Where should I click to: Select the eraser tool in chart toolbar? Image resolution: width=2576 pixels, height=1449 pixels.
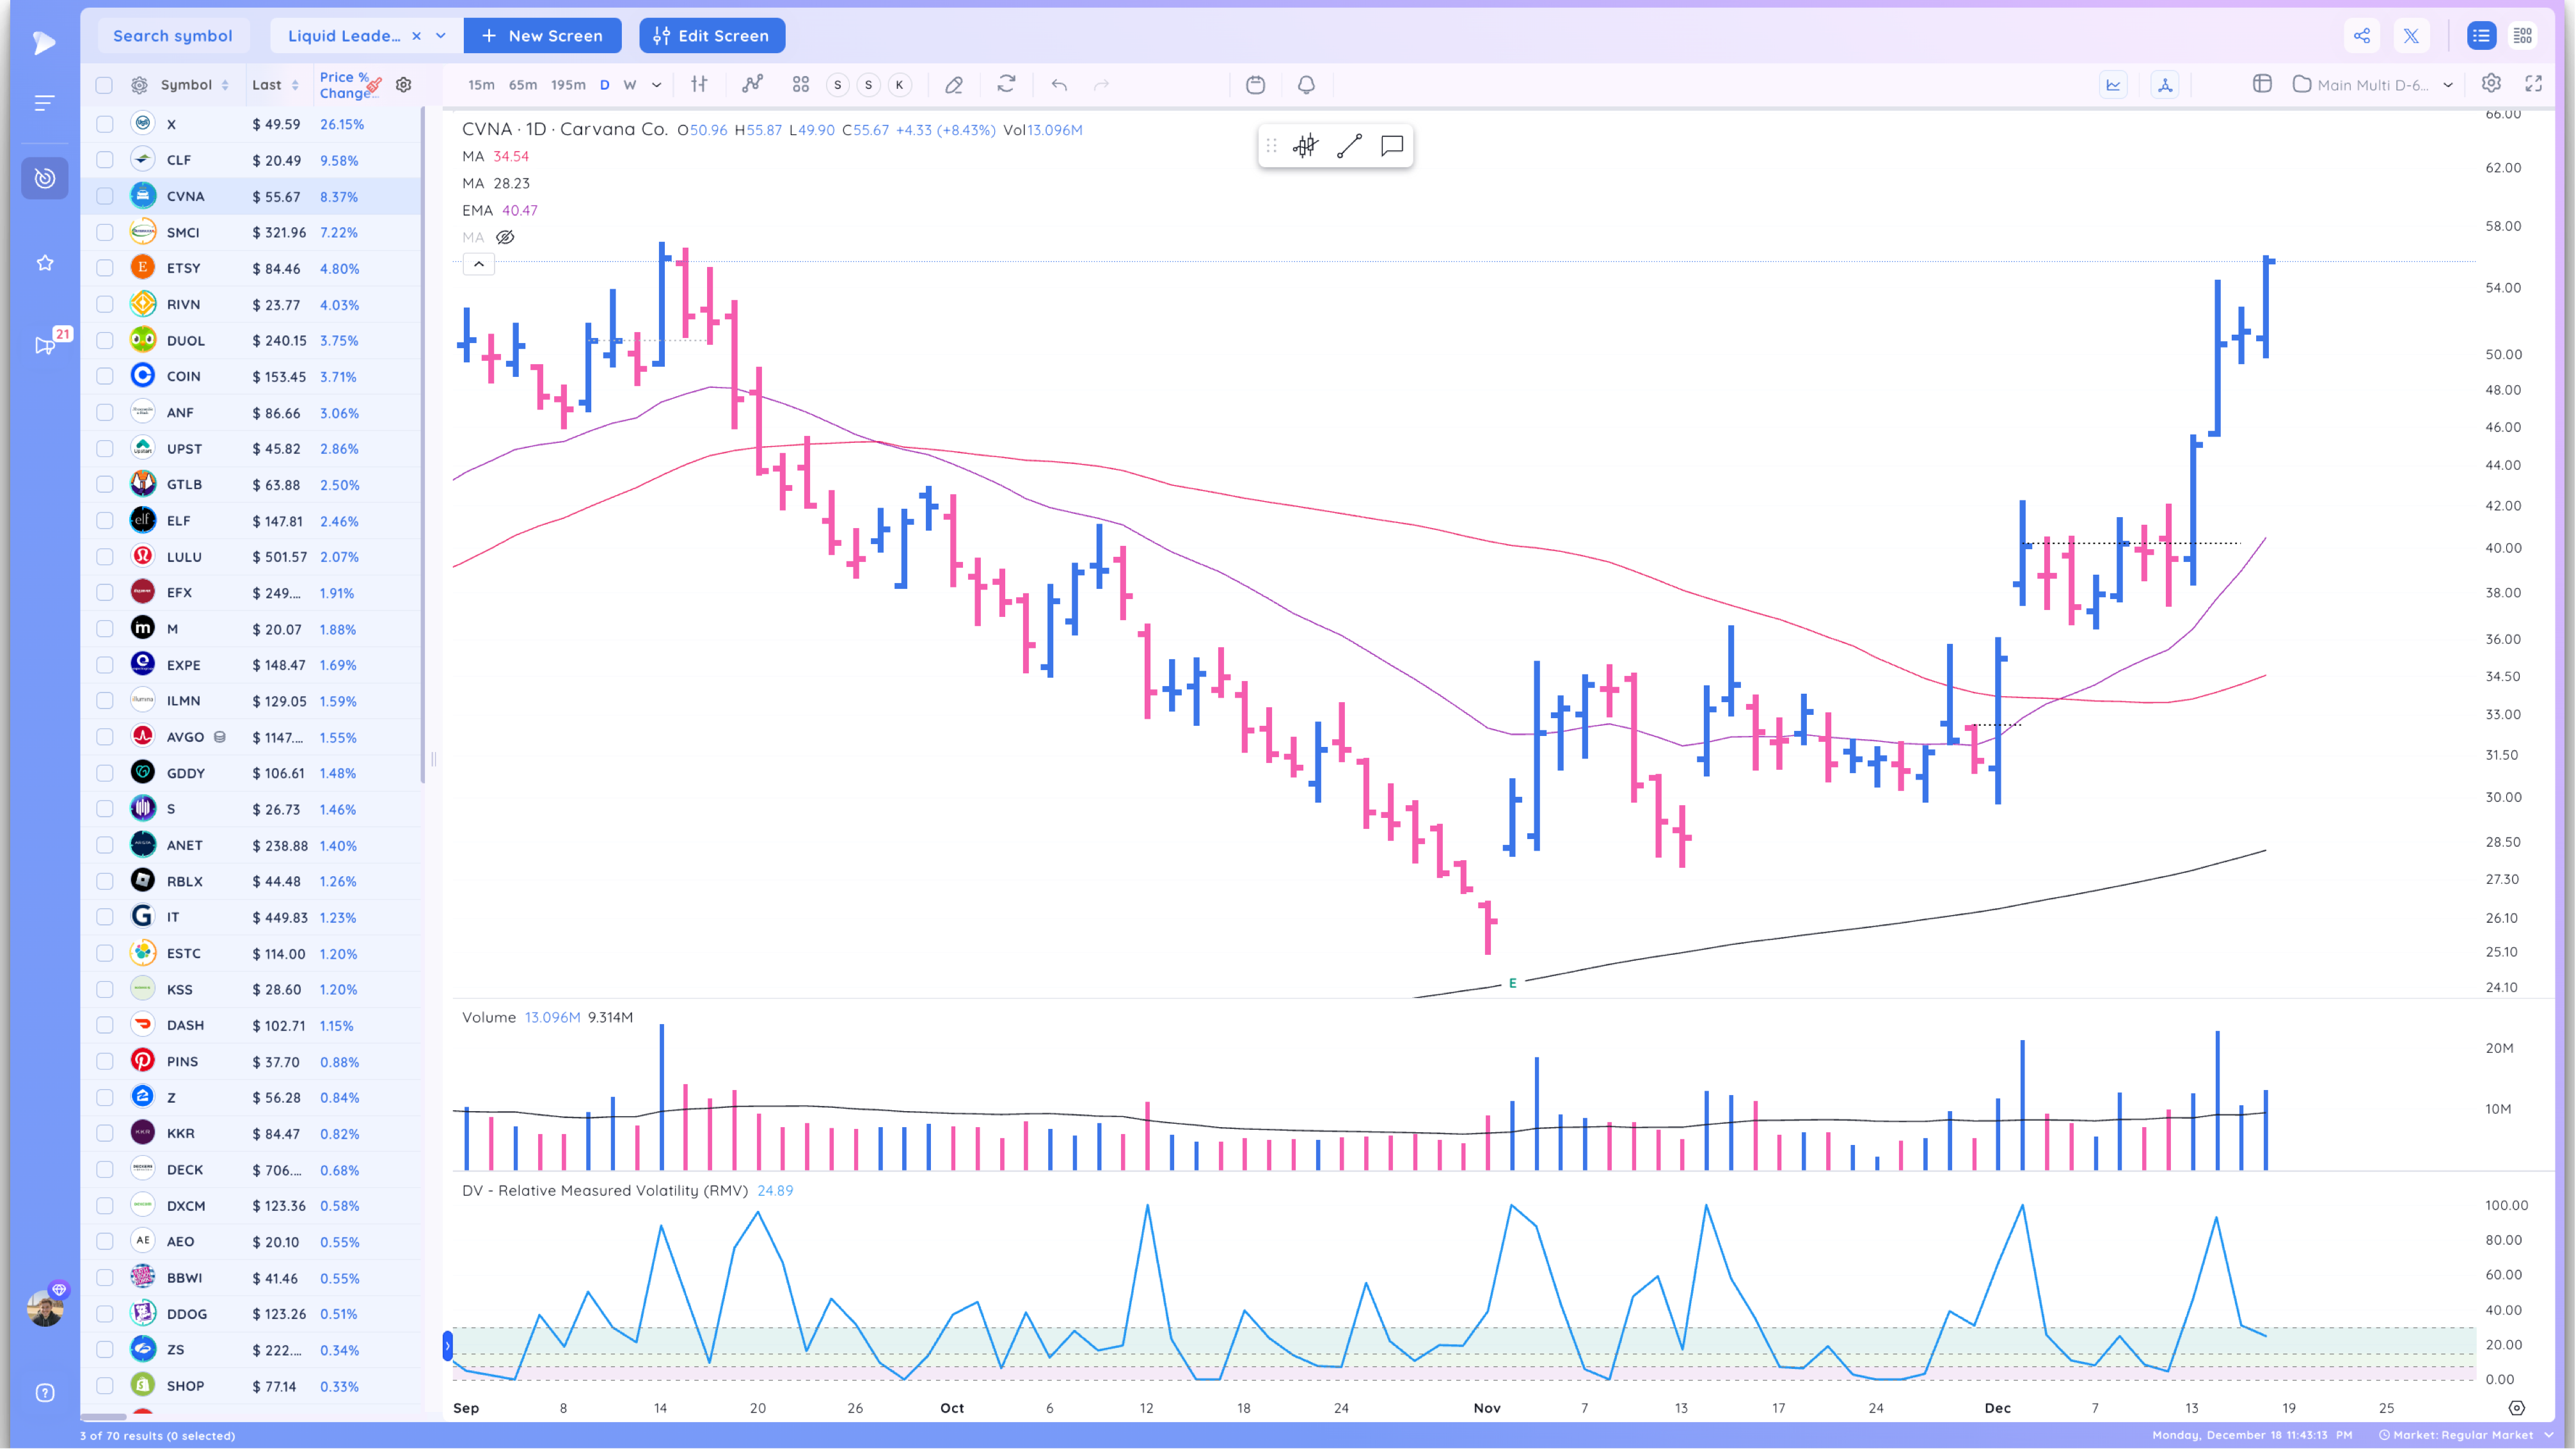954,85
